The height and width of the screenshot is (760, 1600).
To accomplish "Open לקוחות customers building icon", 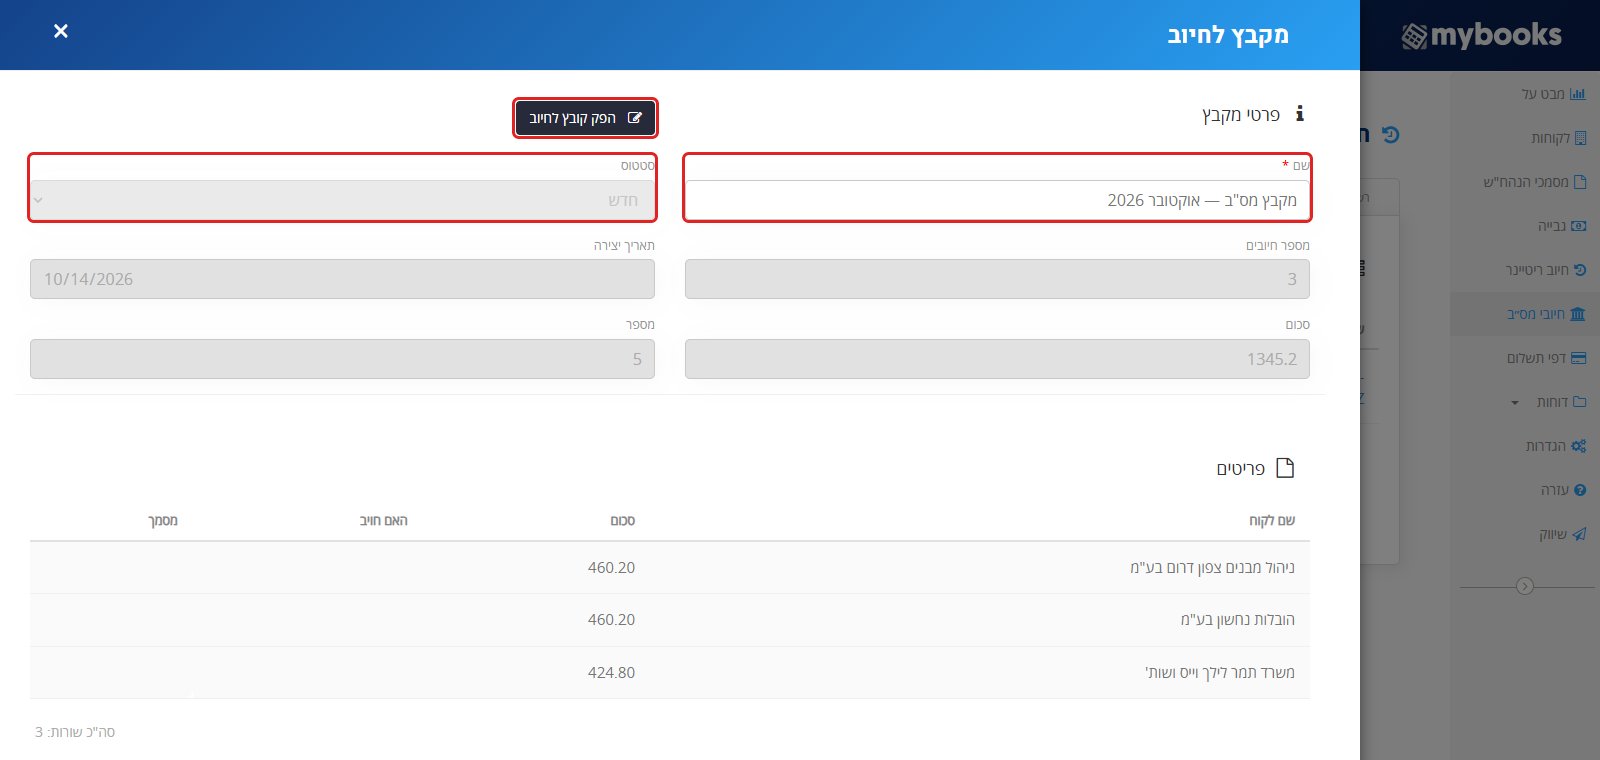I will click(x=1580, y=138).
